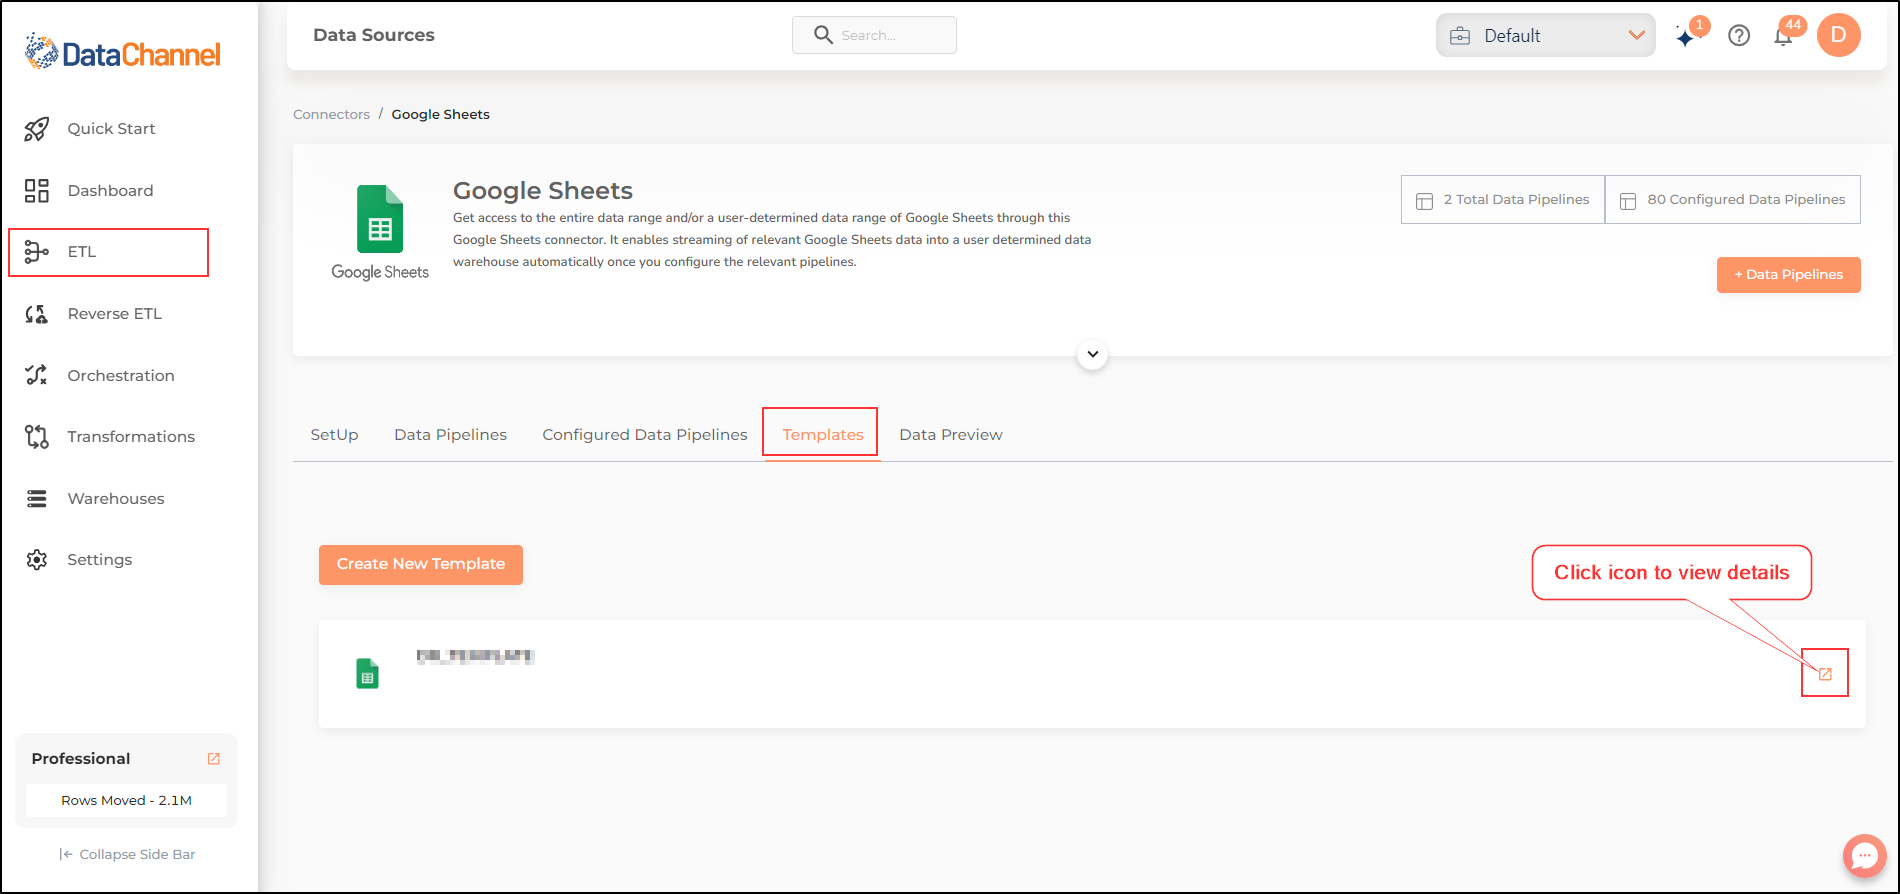Click the Default workspace briefcase icon
Image resolution: width=1900 pixels, height=894 pixels.
coord(1460,36)
